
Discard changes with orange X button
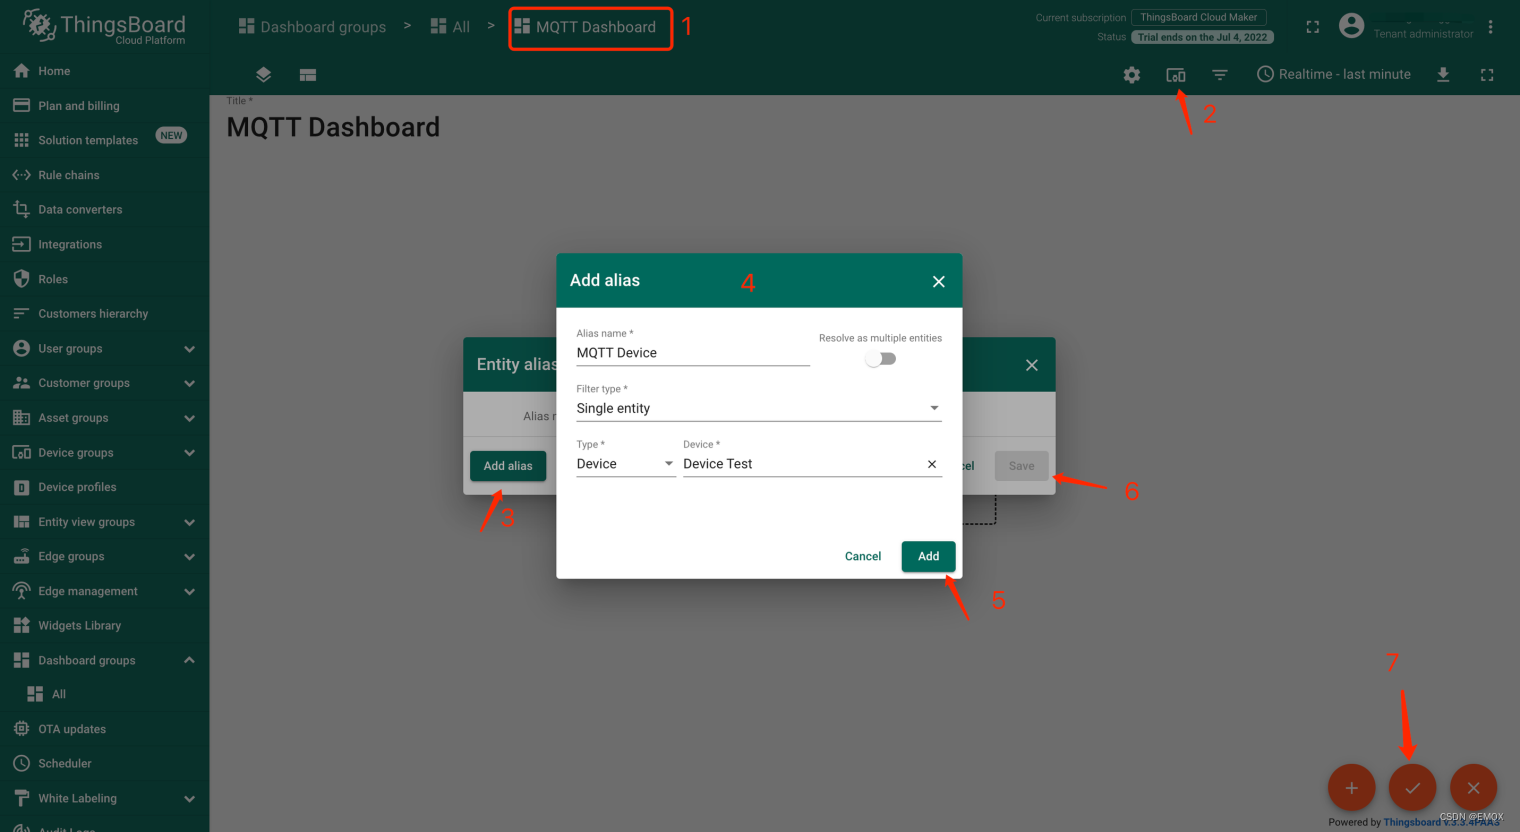(x=1473, y=788)
